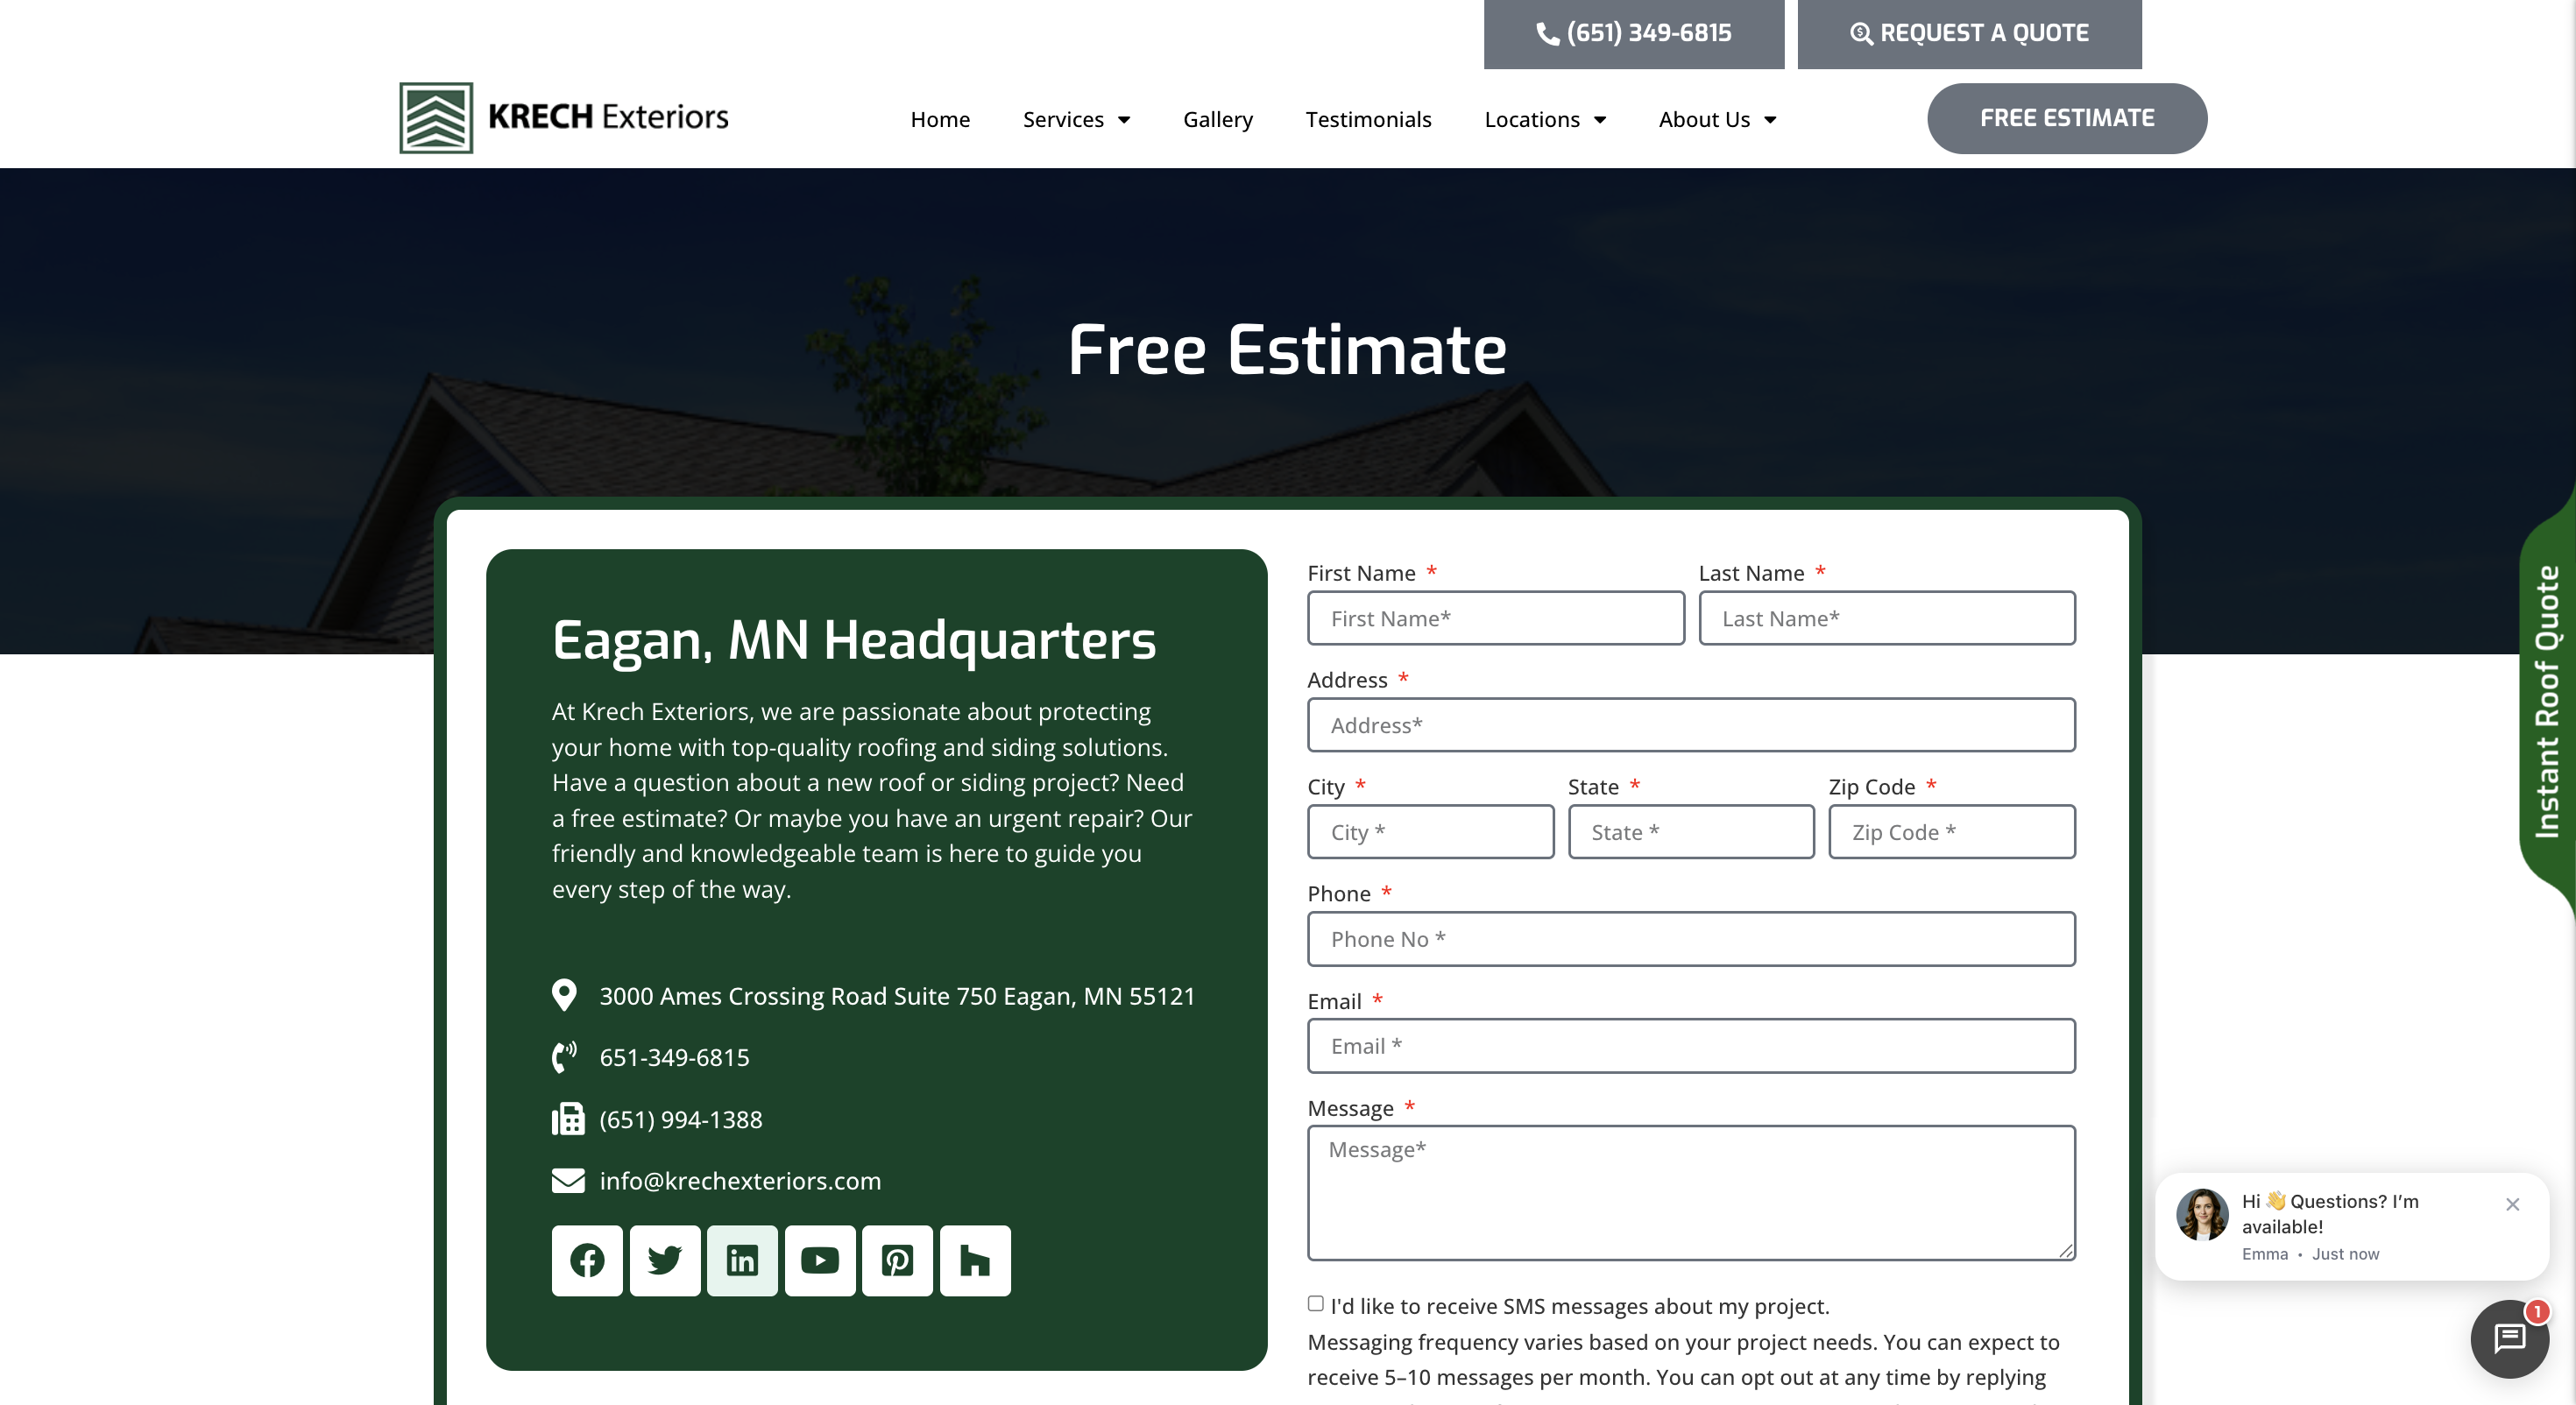Open the Pinterest social icon
Screen dimensions: 2576x1405
(x=897, y=1260)
